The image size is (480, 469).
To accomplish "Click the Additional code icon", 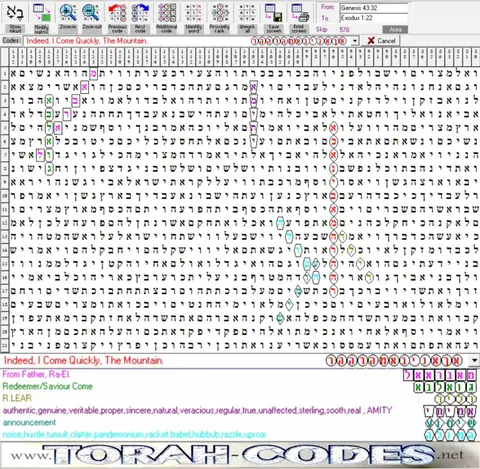I will pyautogui.click(x=167, y=13).
